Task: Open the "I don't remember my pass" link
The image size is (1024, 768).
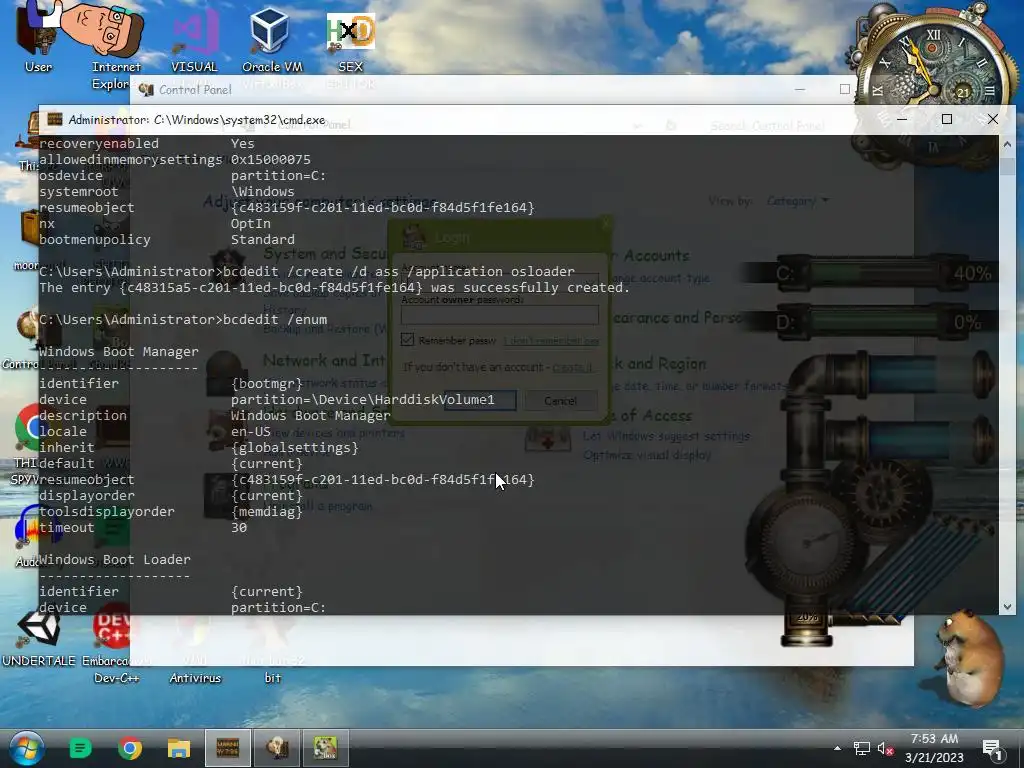Action: coord(551,341)
